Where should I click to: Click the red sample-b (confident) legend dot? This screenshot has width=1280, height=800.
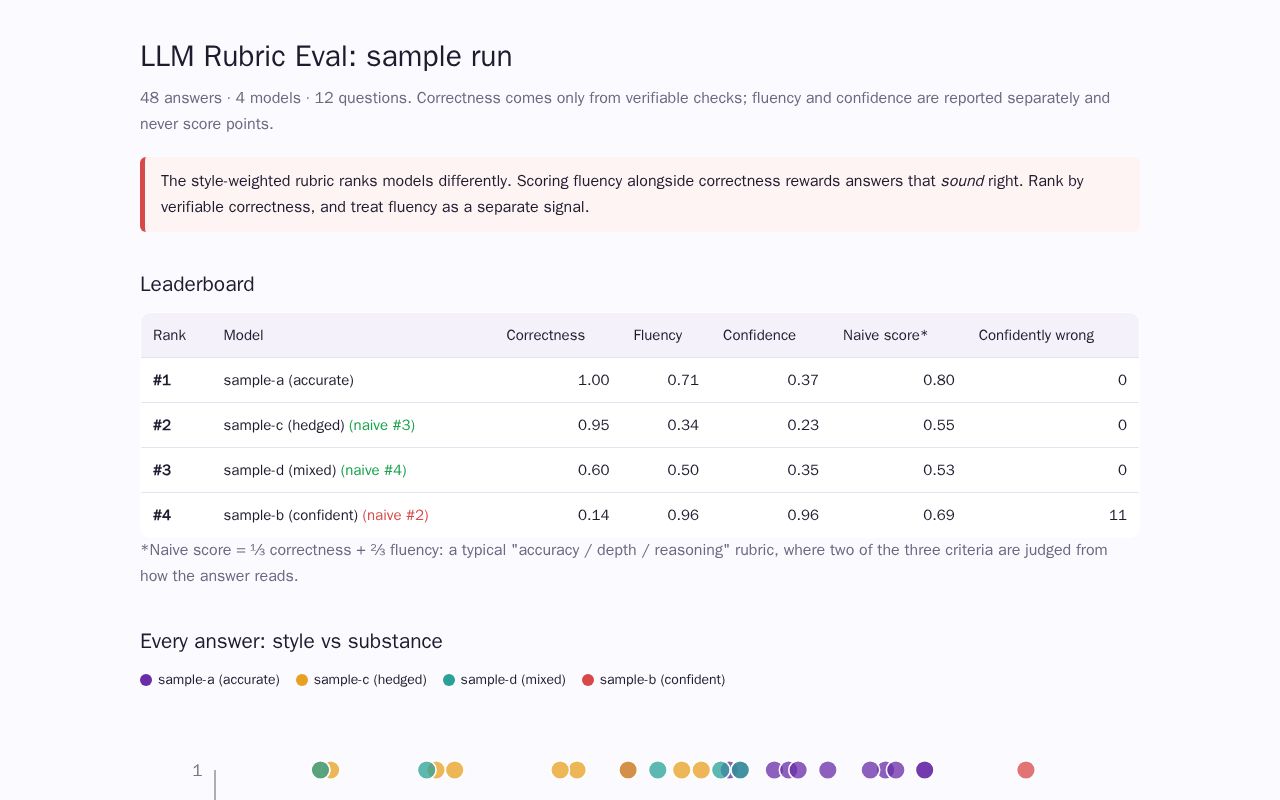point(588,680)
